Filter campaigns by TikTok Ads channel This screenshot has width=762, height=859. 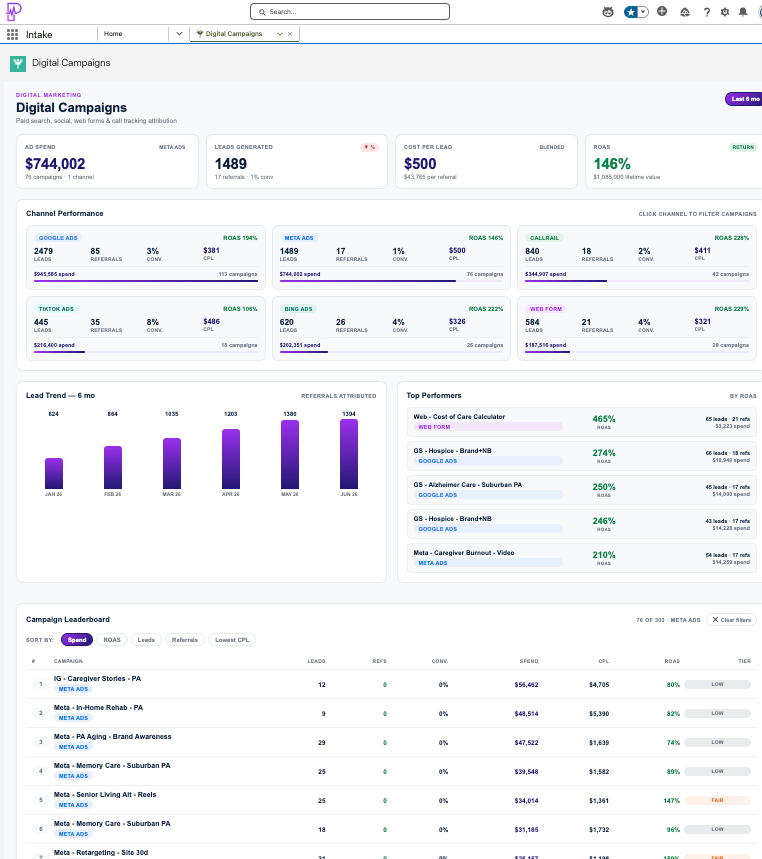(146, 328)
